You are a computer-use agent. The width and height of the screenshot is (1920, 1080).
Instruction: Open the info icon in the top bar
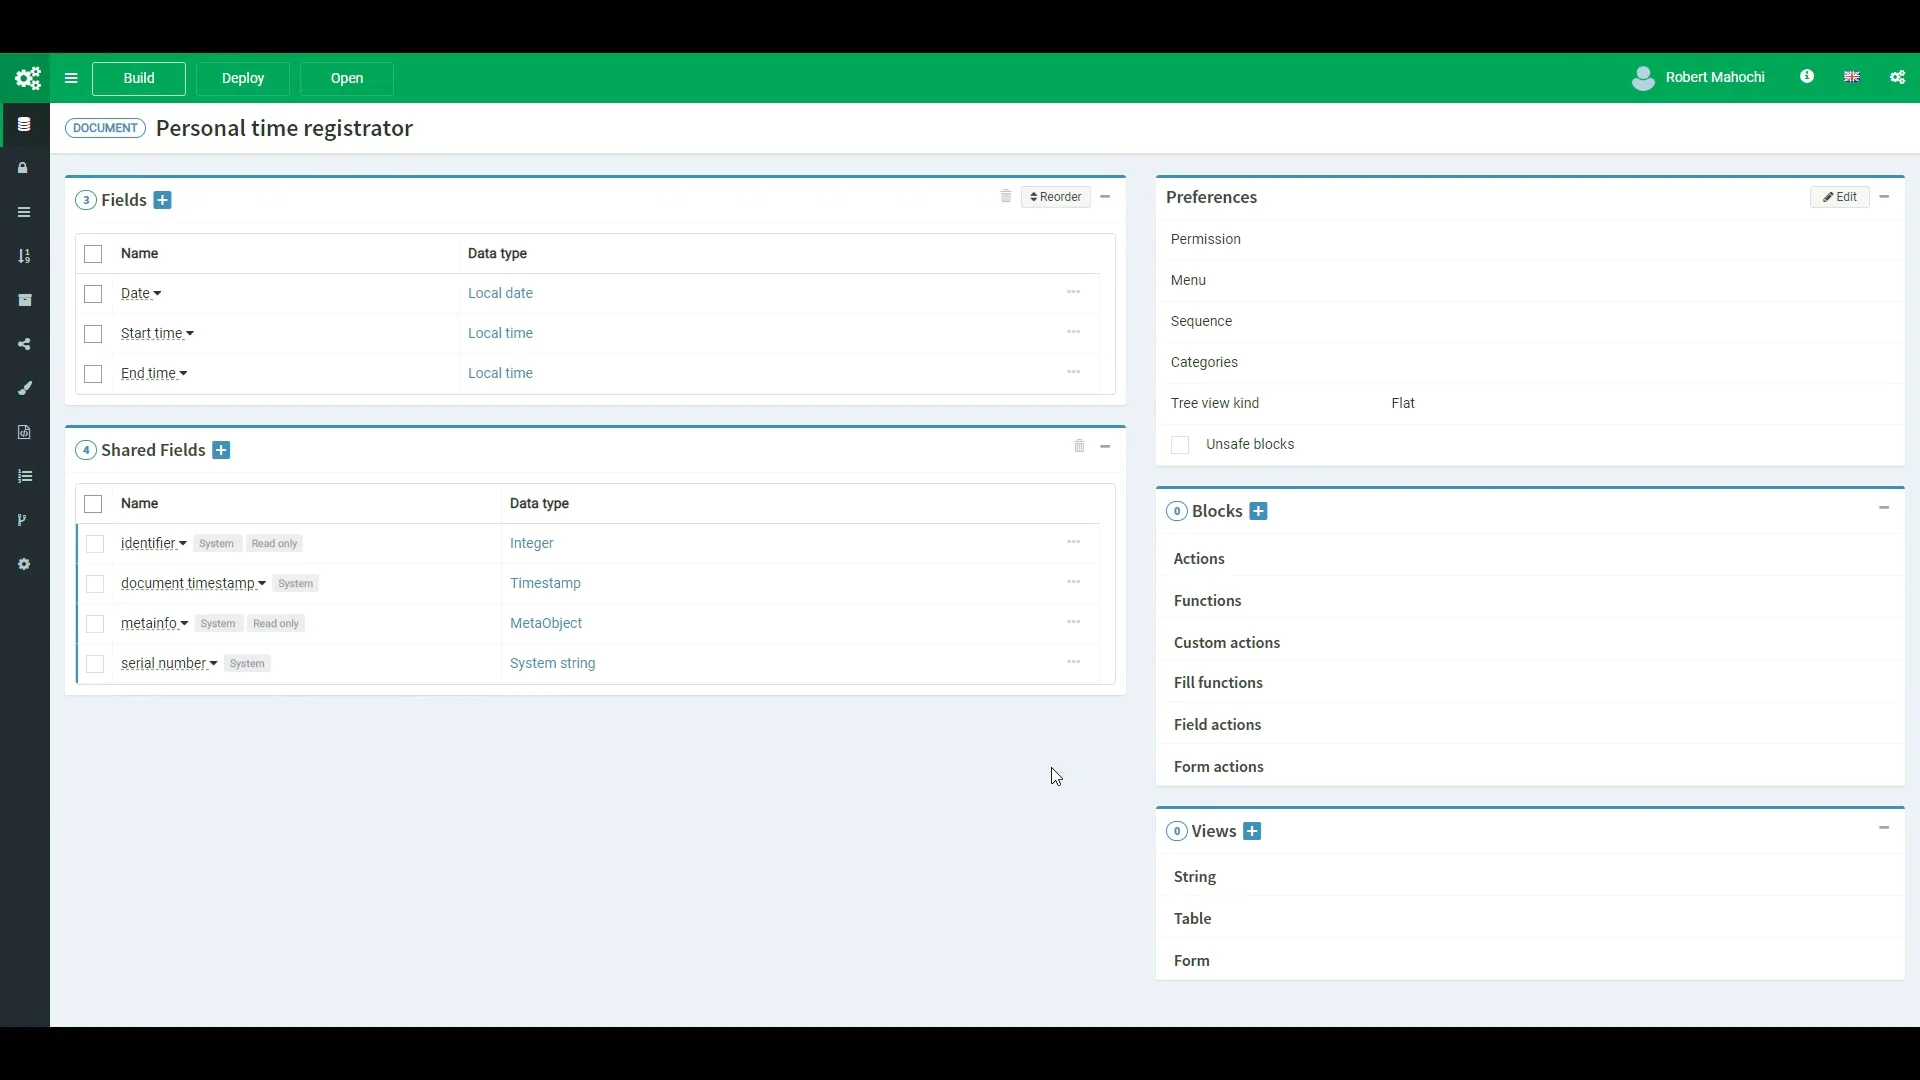(x=1807, y=77)
